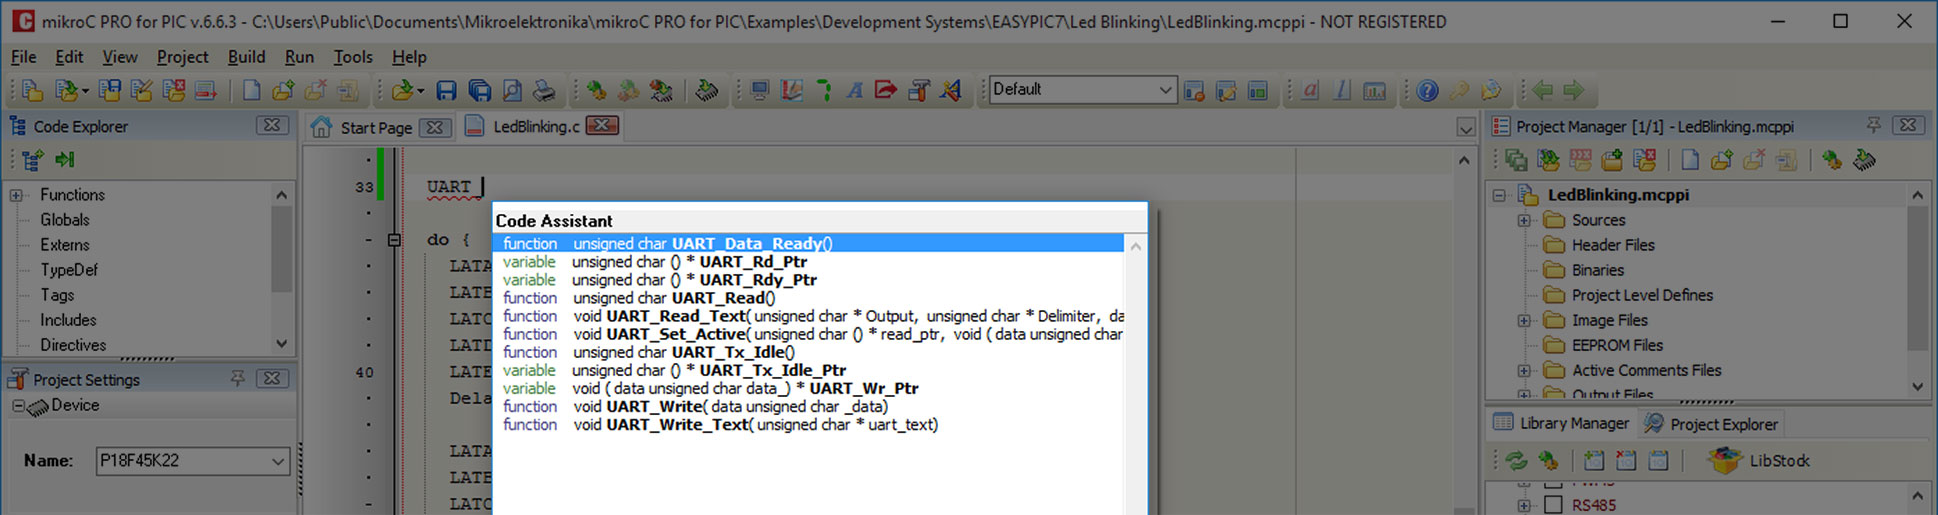Open the editor tab list dropdown arrow
The height and width of the screenshot is (515, 1938).
[x=1465, y=128]
